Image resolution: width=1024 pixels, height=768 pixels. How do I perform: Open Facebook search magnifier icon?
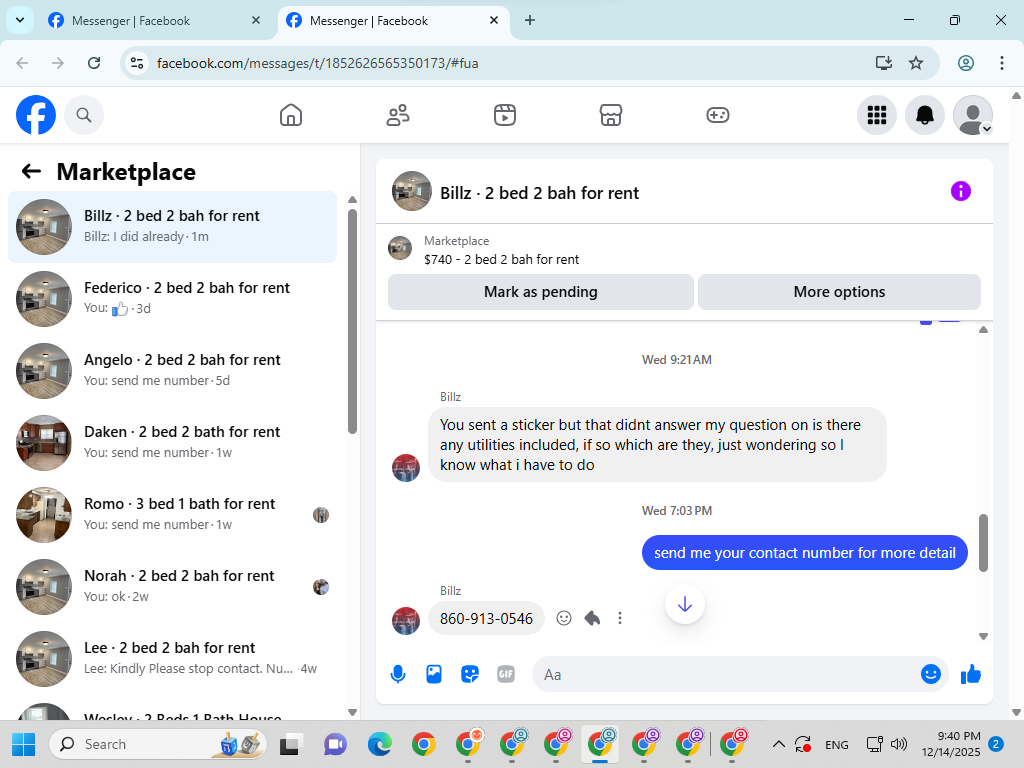click(84, 115)
